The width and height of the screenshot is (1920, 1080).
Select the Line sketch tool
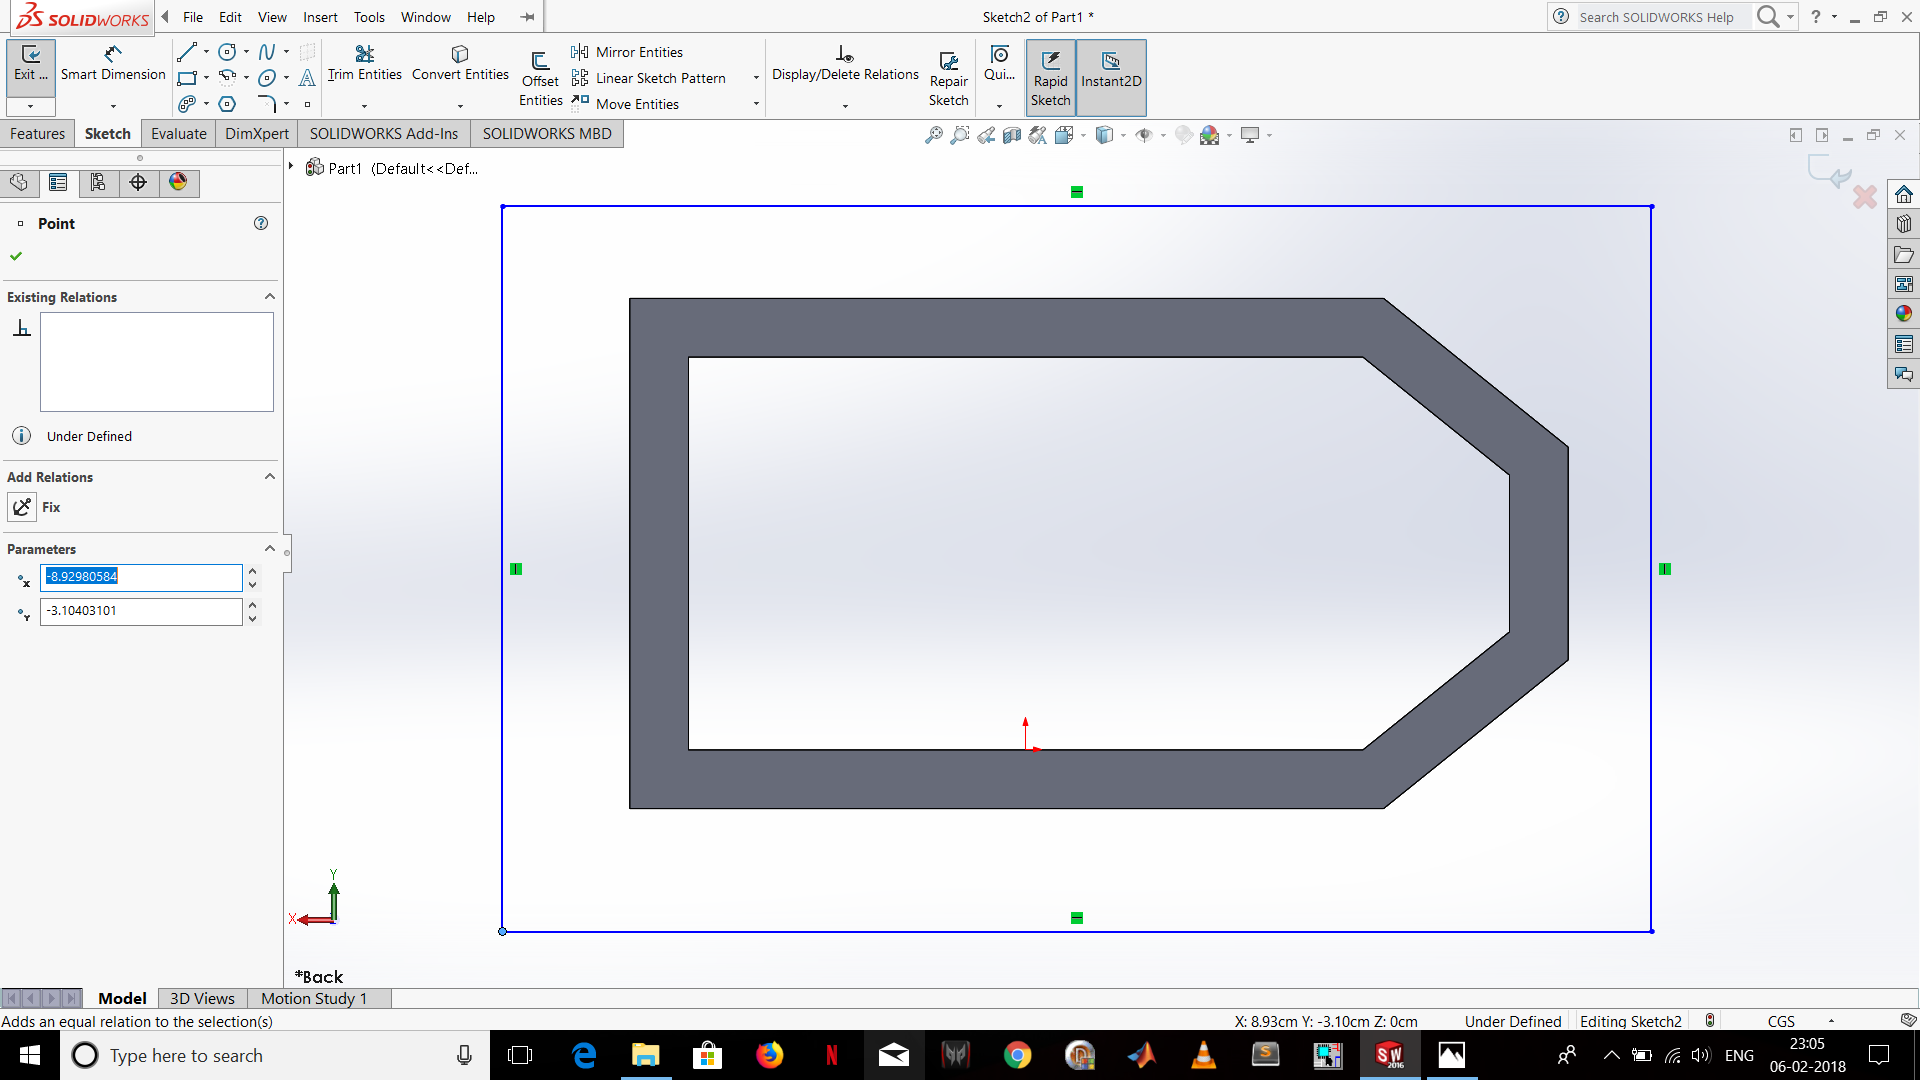click(x=186, y=52)
